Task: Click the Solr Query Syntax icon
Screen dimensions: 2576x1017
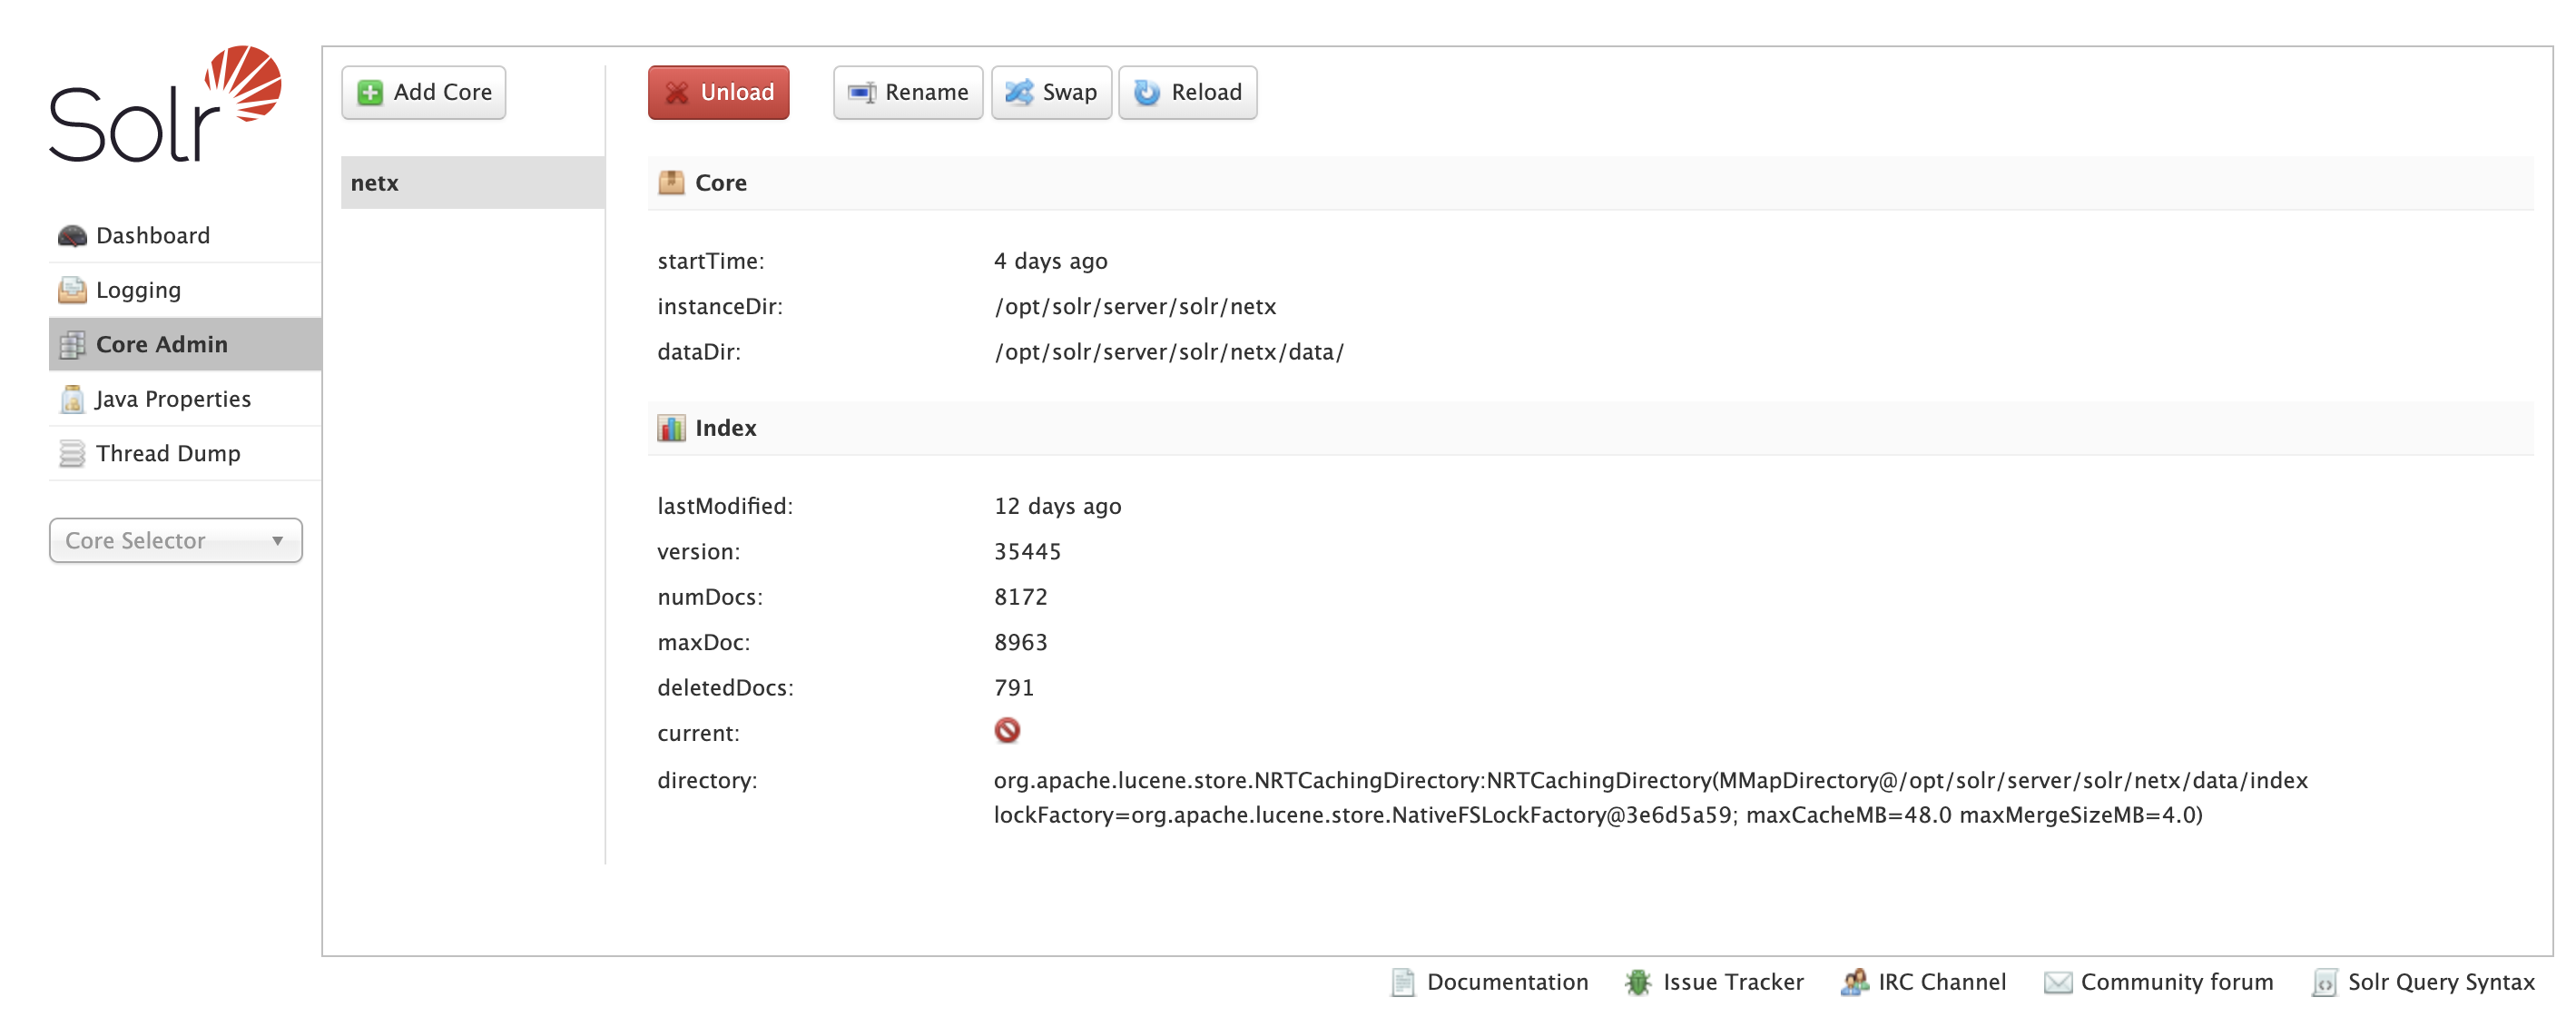Action: tap(2324, 982)
